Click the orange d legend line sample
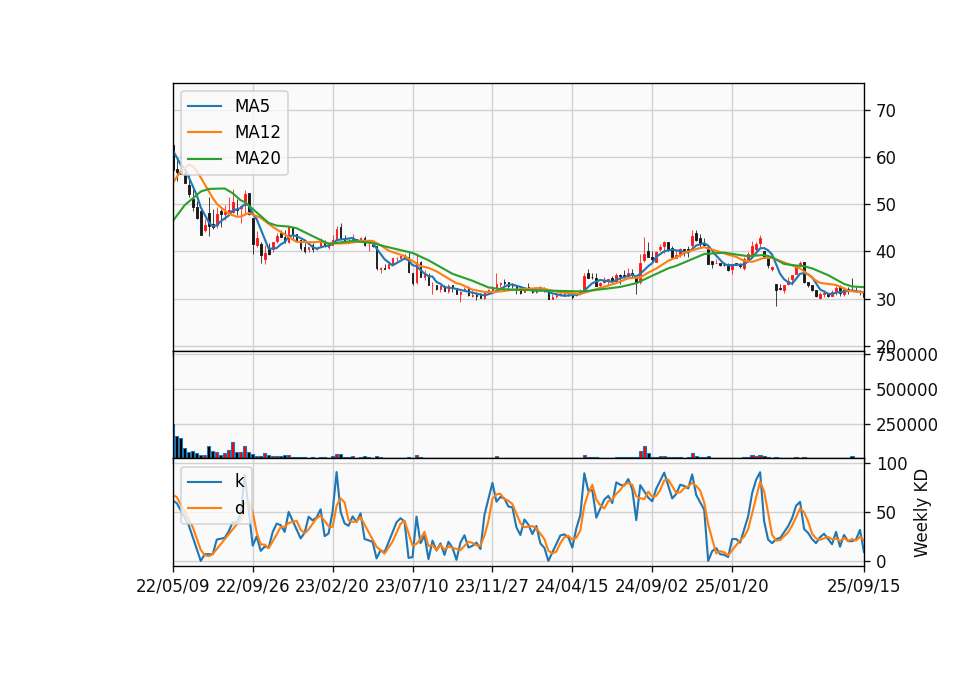Screen dimensions: 960x690 tap(204, 508)
